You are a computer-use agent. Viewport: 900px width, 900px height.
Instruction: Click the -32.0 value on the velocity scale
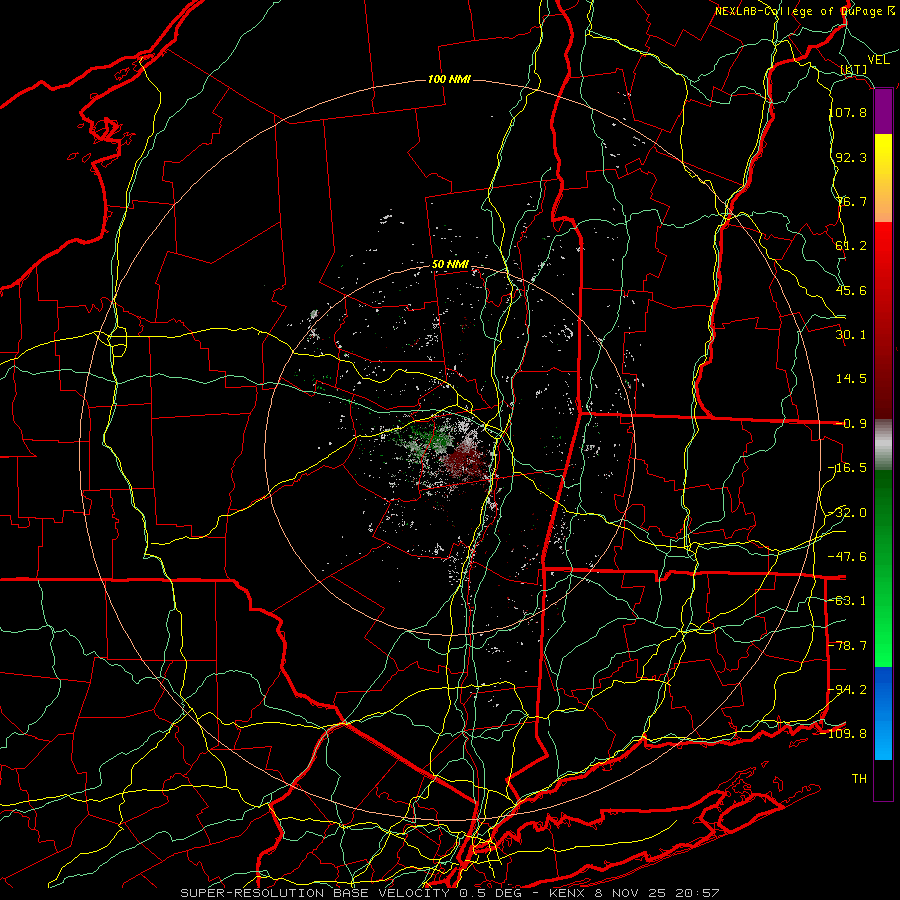[848, 513]
